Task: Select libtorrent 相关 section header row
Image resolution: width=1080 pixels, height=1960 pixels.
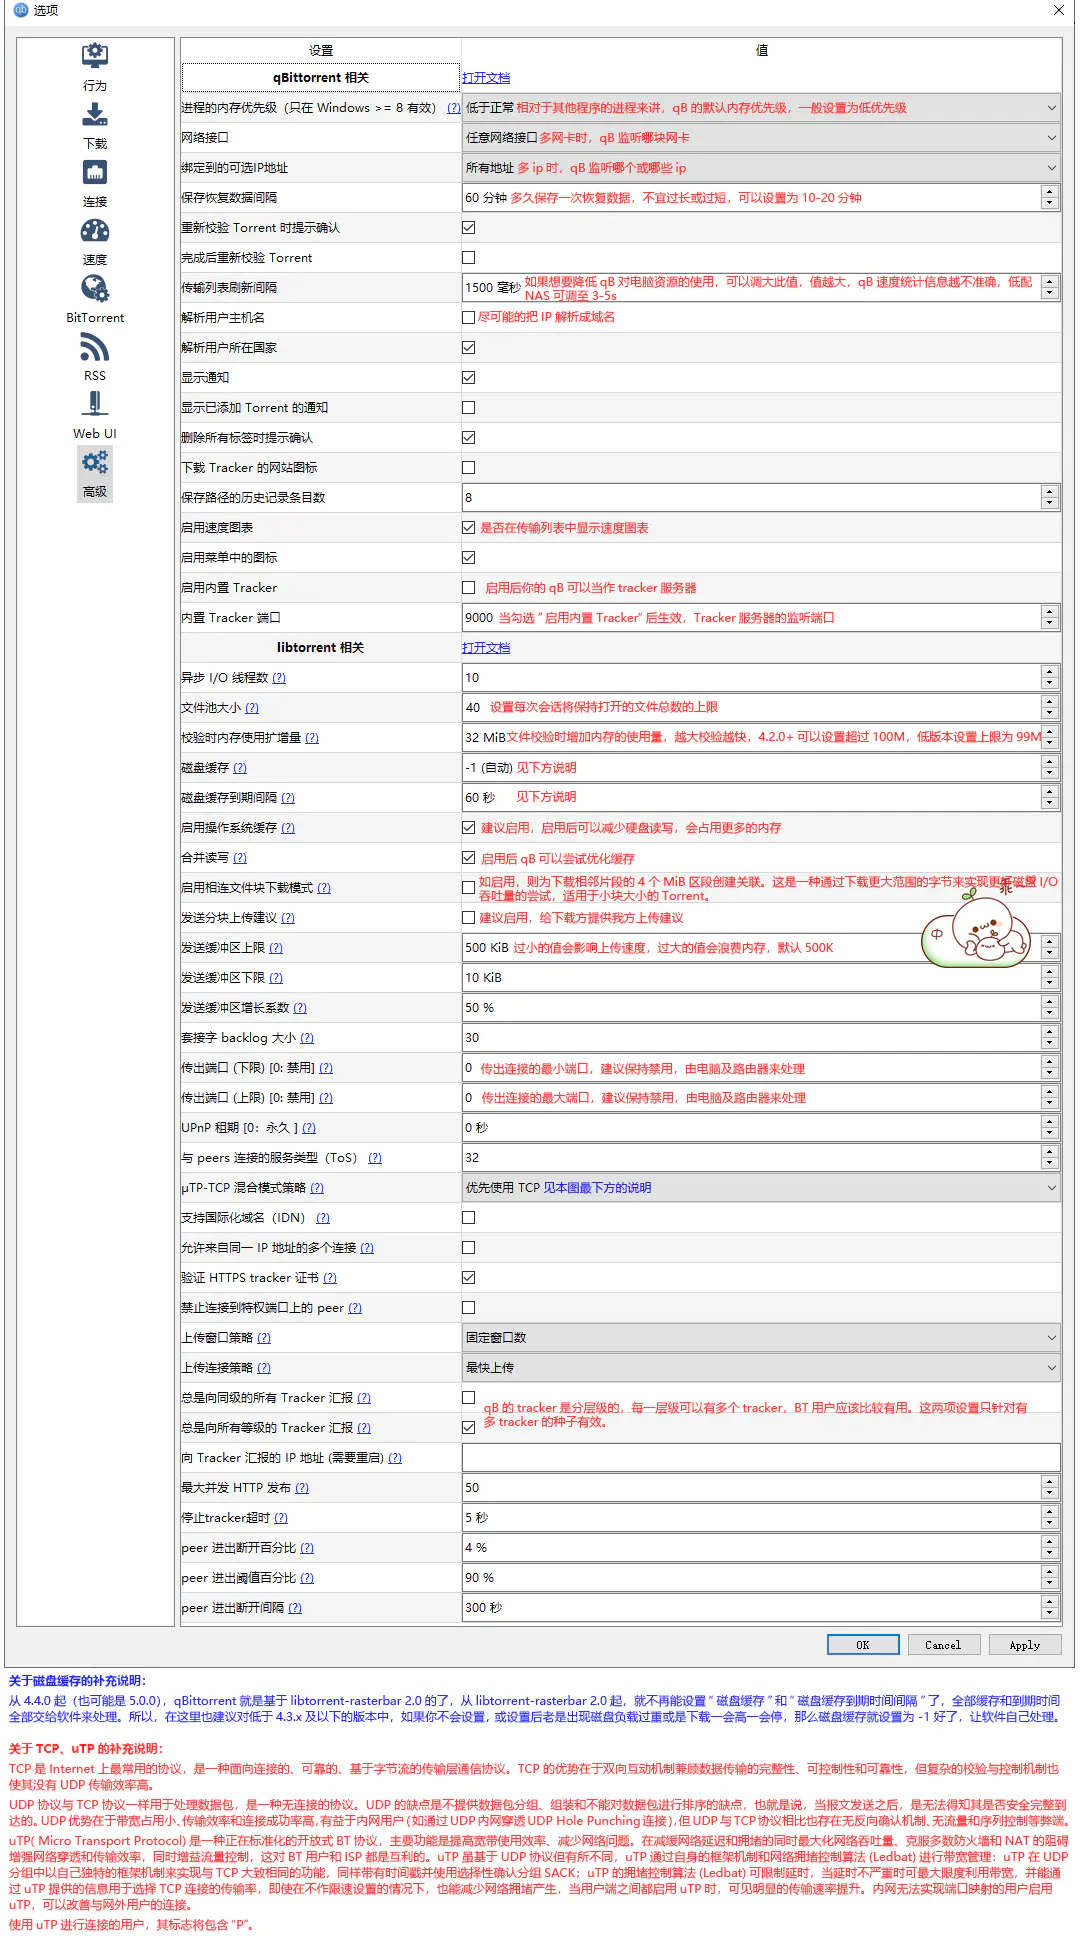Action: (321, 648)
